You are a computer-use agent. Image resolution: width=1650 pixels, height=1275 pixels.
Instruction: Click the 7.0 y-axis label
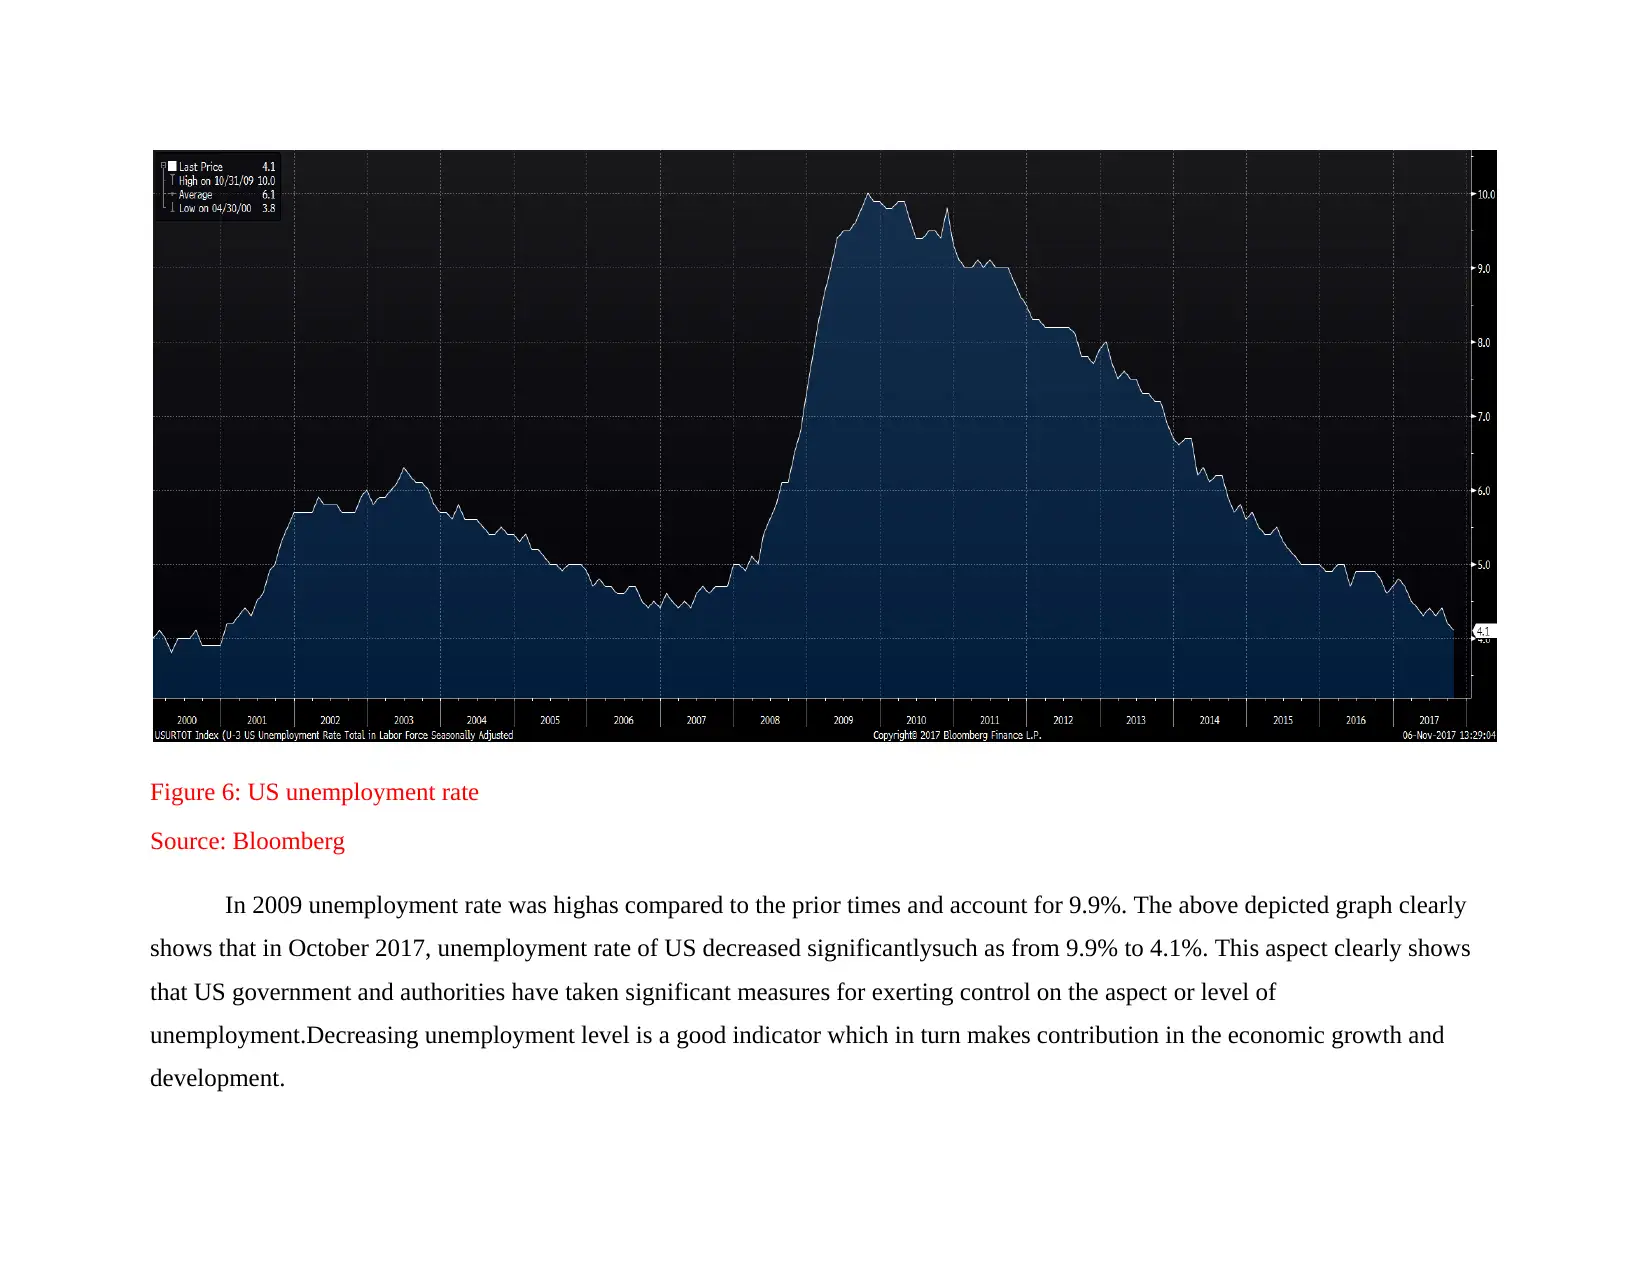click(x=1484, y=417)
